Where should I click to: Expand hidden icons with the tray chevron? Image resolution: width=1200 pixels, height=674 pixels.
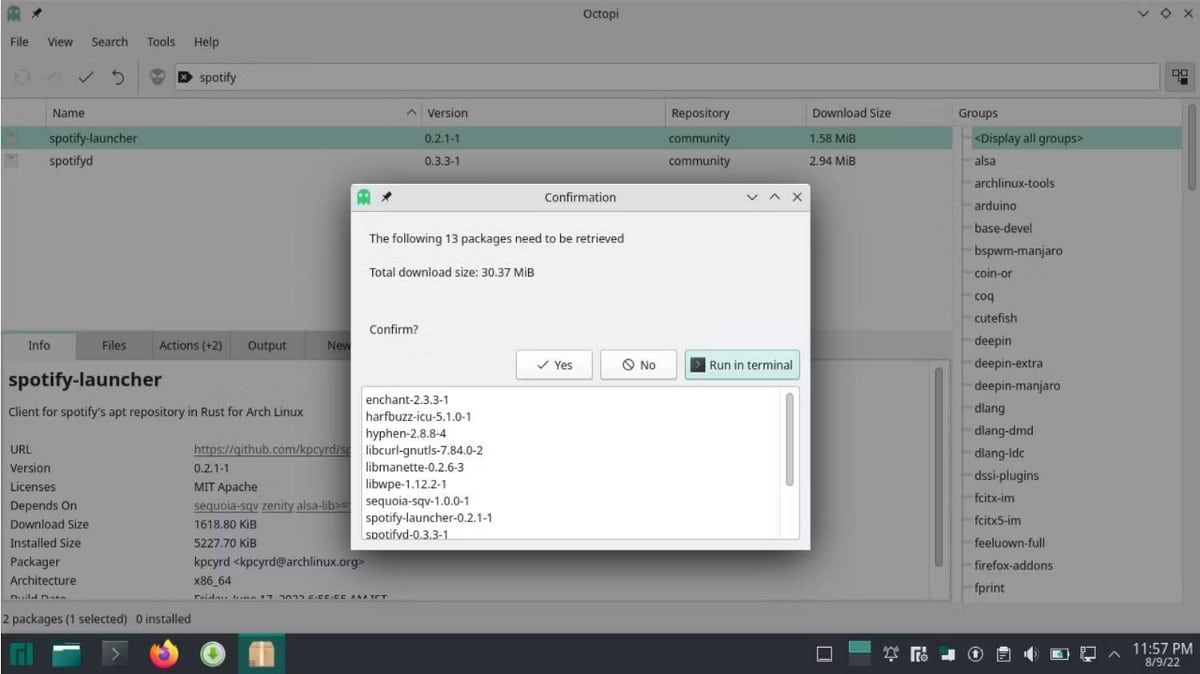click(x=1113, y=654)
